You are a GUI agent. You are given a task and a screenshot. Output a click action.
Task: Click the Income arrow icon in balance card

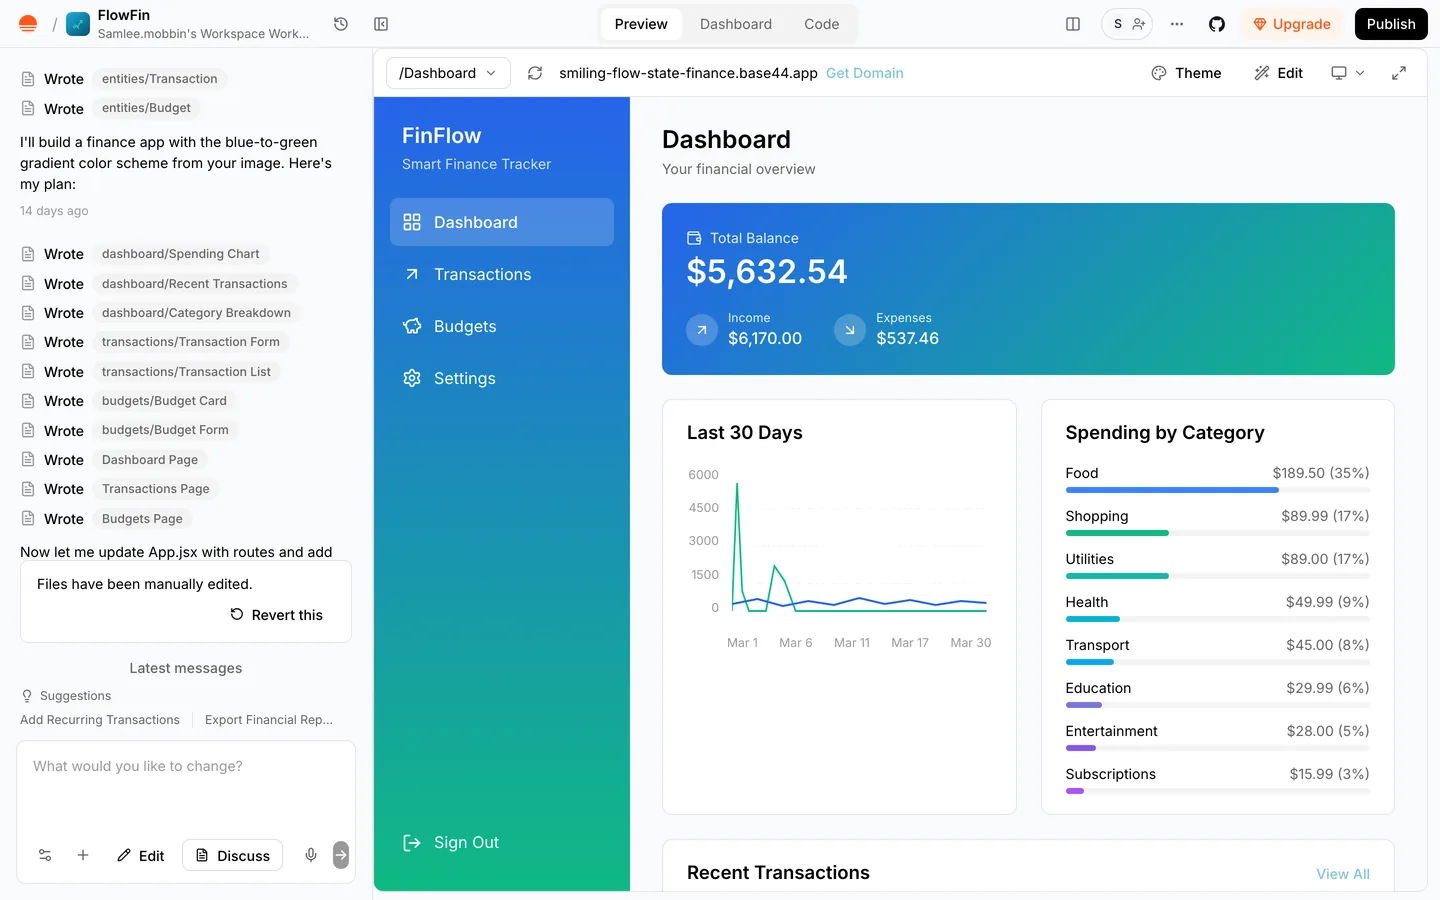702,329
